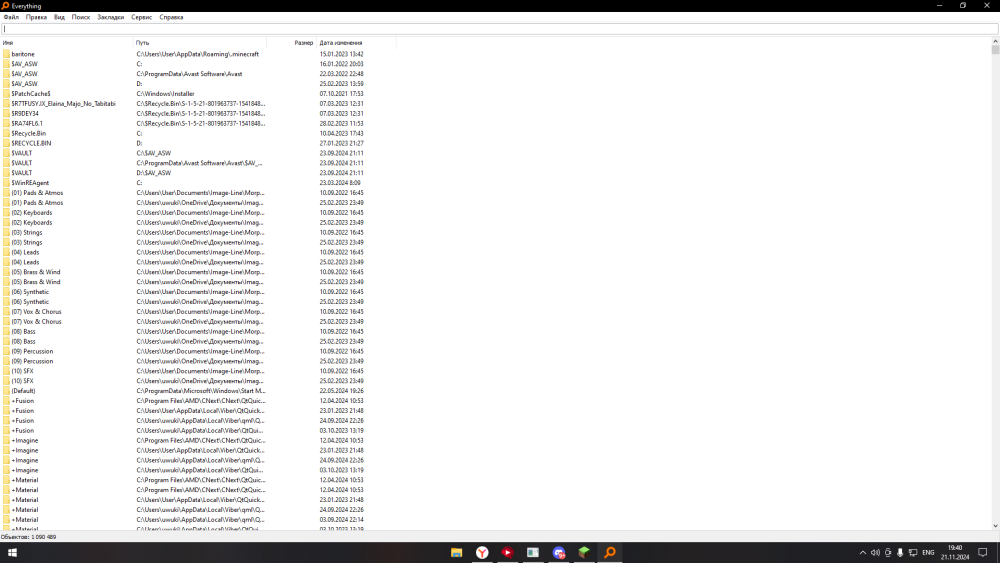Image resolution: width=1000 pixels, height=563 pixels.
Task: Select the (Default) folder icon
Action: tap(6, 391)
